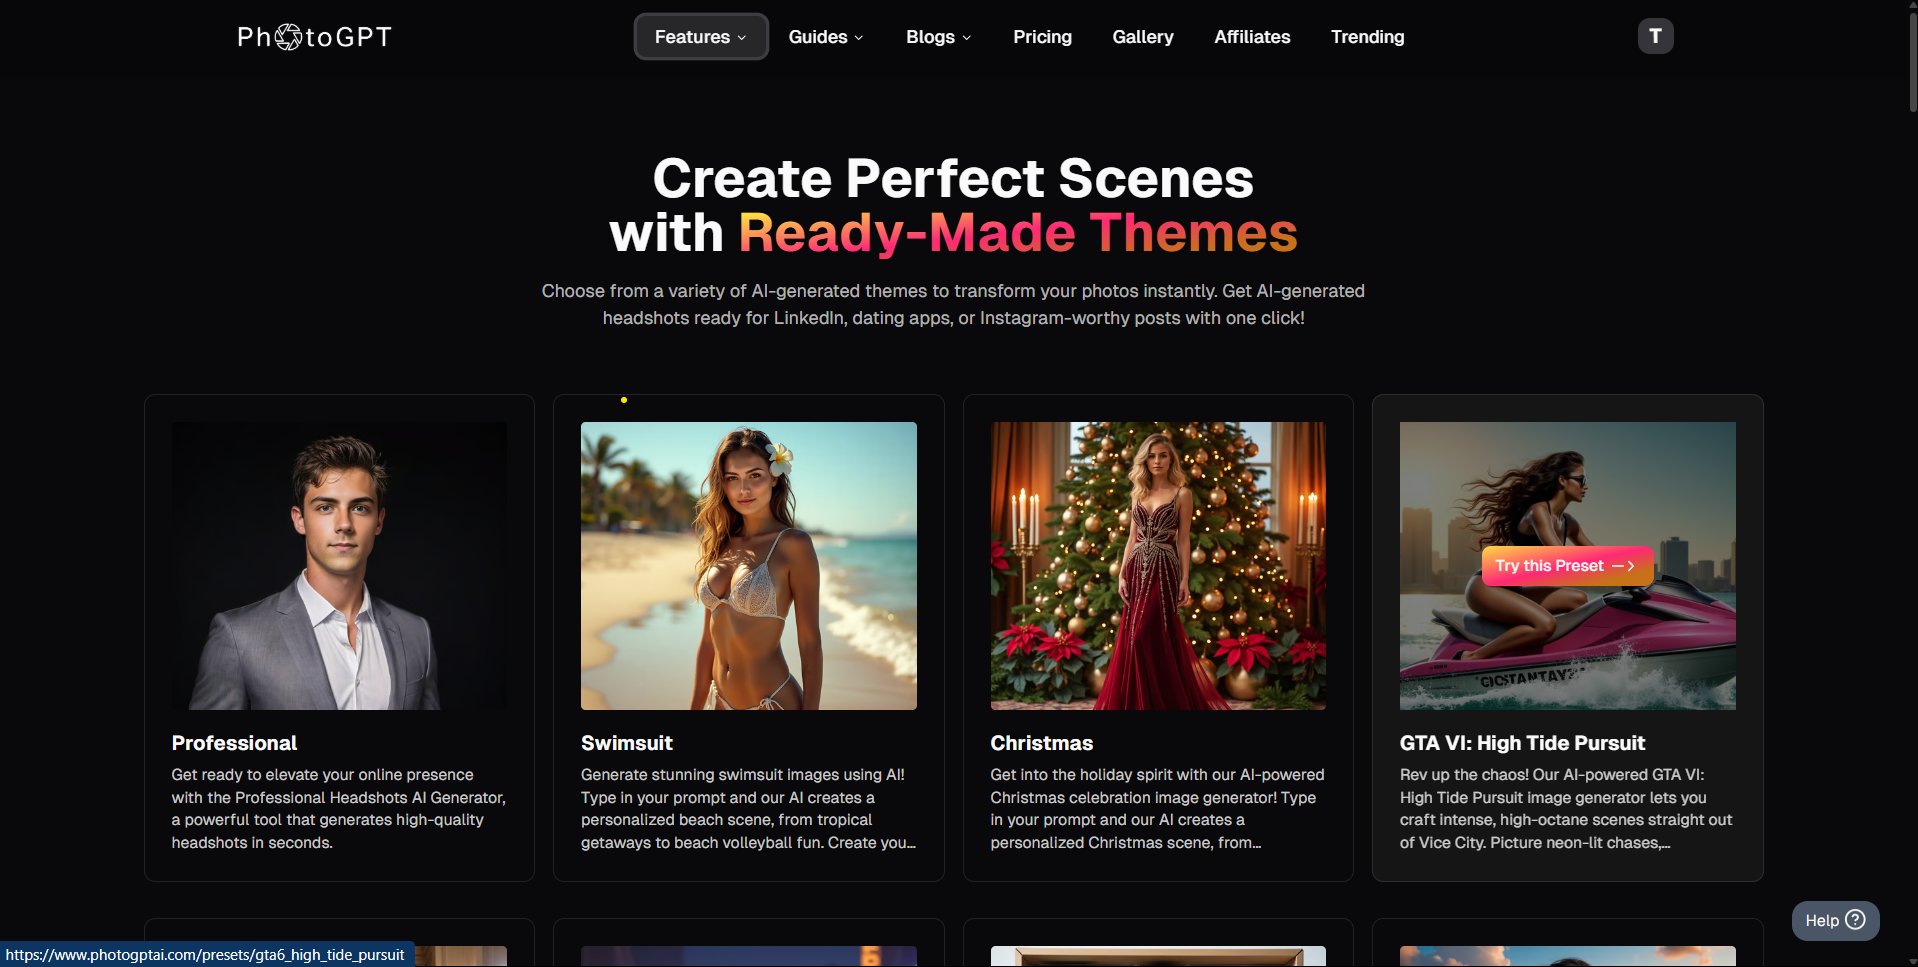The width and height of the screenshot is (1918, 967).
Task: Go to the Gallery page
Action: [x=1143, y=37]
